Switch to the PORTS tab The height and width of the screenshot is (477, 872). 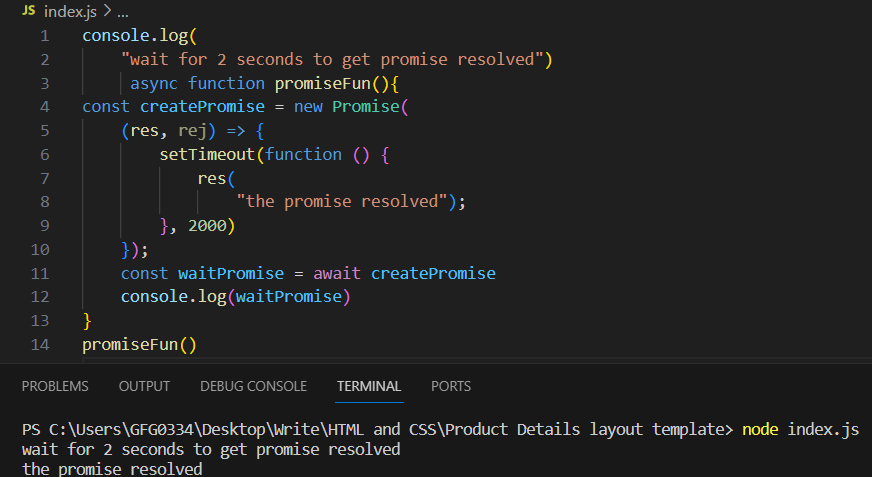coord(451,385)
